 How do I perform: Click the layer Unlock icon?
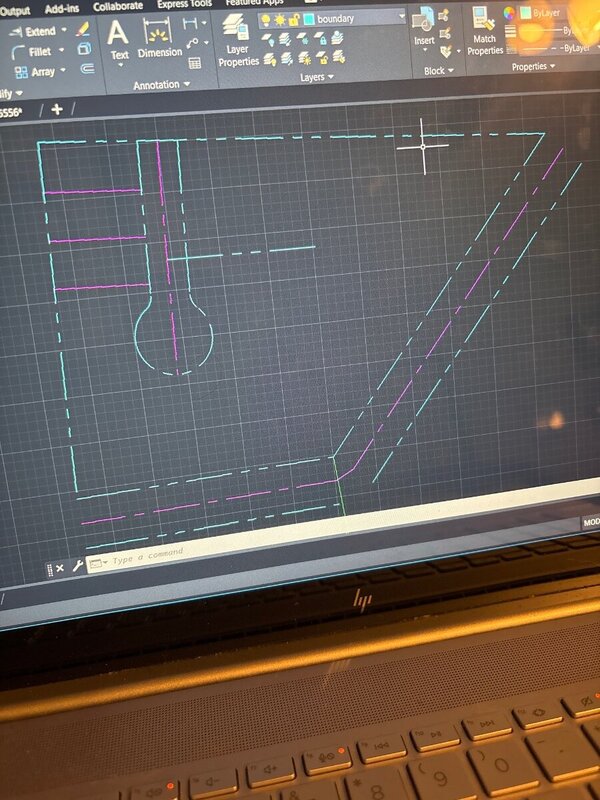322,58
